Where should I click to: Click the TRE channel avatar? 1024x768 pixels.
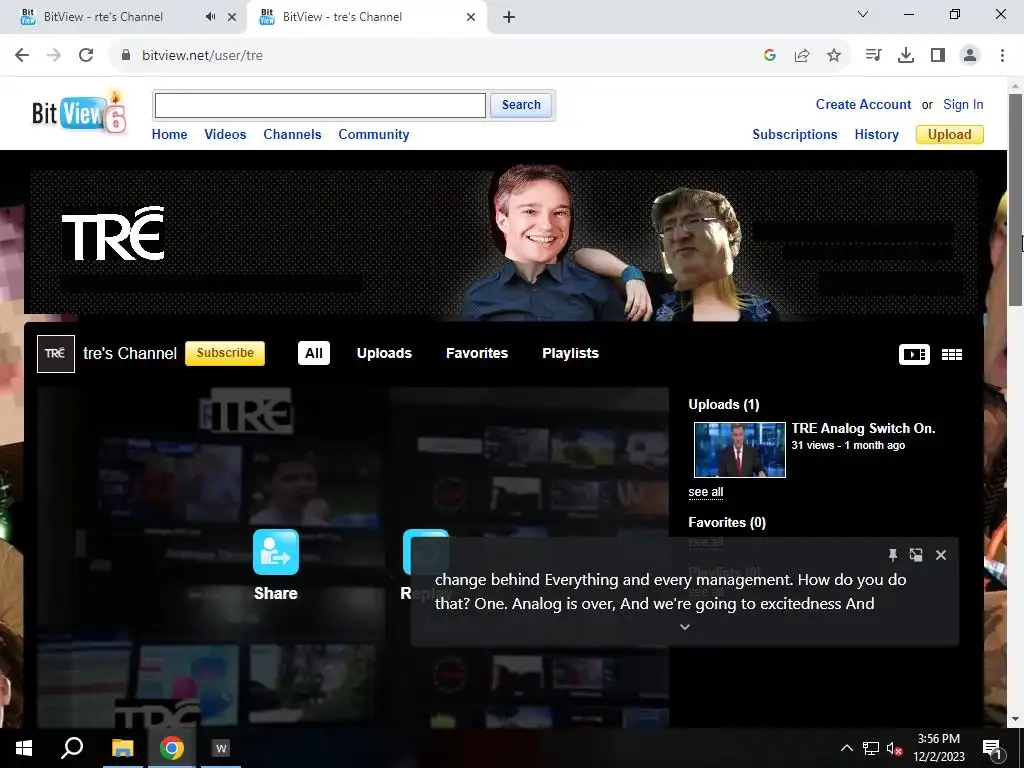56,353
